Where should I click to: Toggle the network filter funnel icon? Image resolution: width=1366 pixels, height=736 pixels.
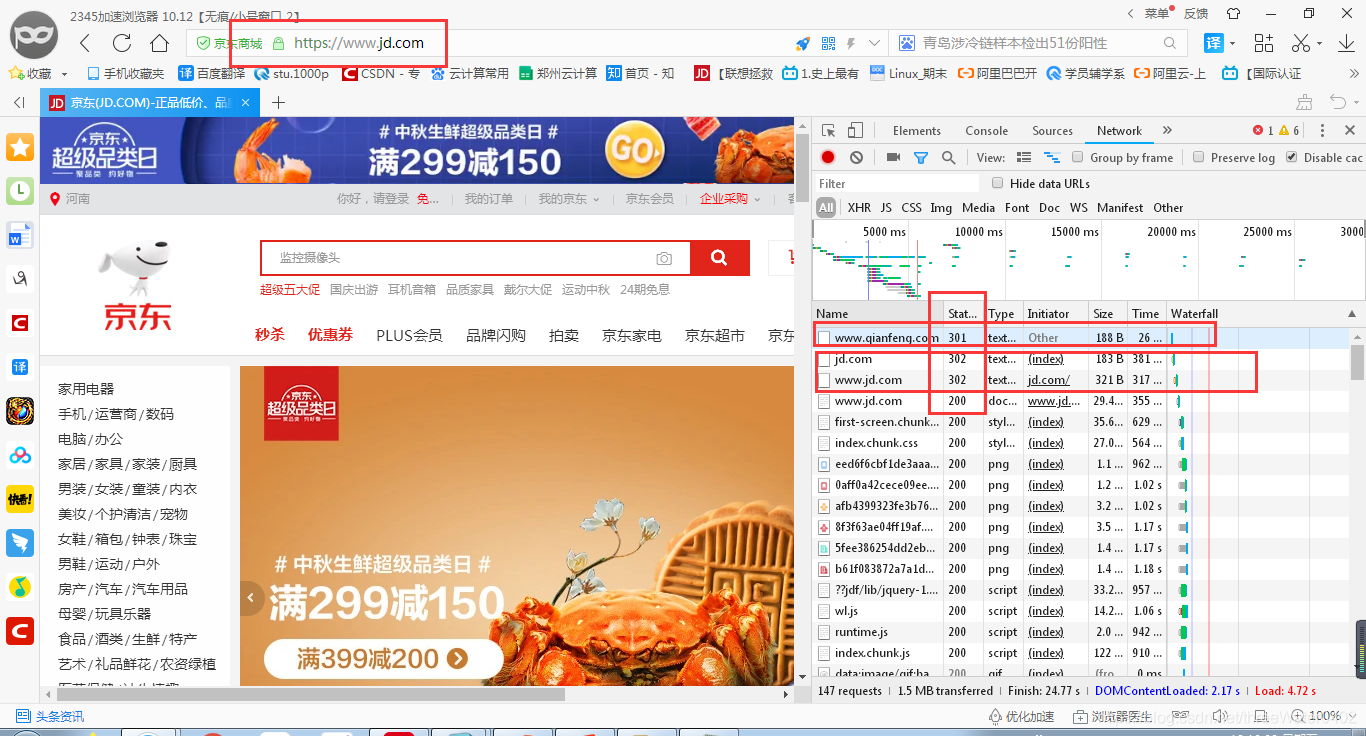[921, 157]
